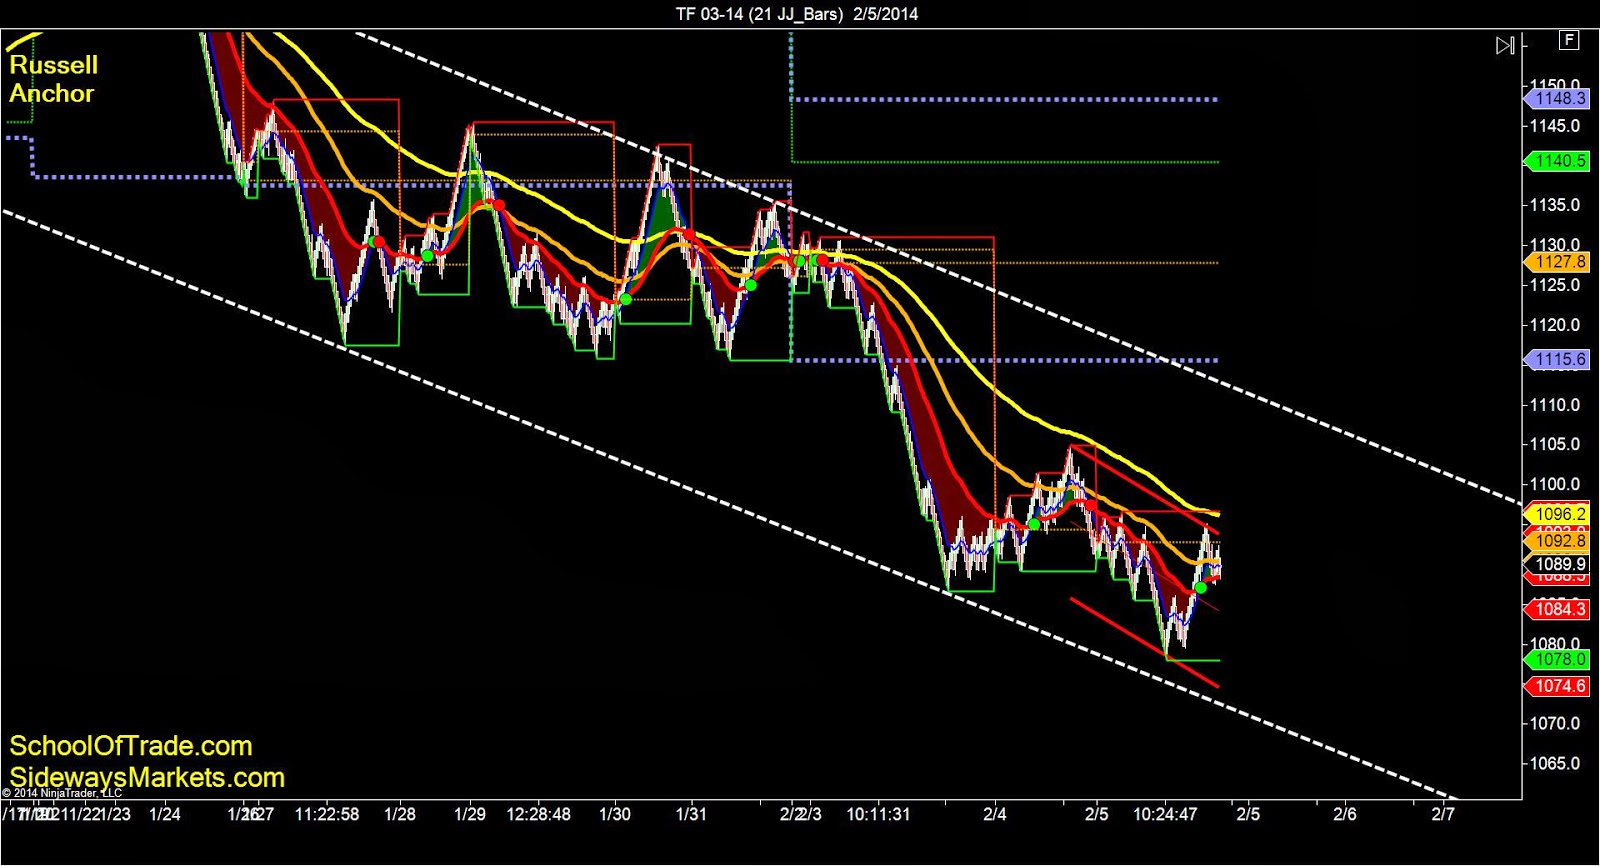Click the boxed F icon
This screenshot has height=866, width=1600.
(1569, 40)
